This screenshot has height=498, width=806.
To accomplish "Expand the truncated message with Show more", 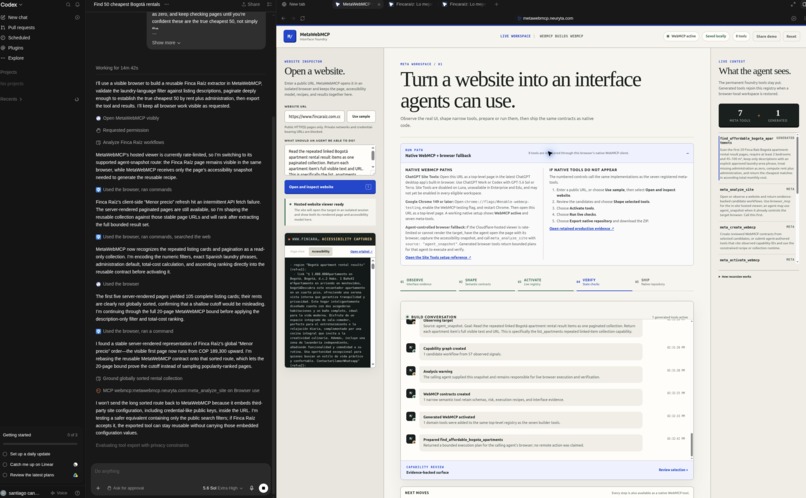I will point(166,43).
